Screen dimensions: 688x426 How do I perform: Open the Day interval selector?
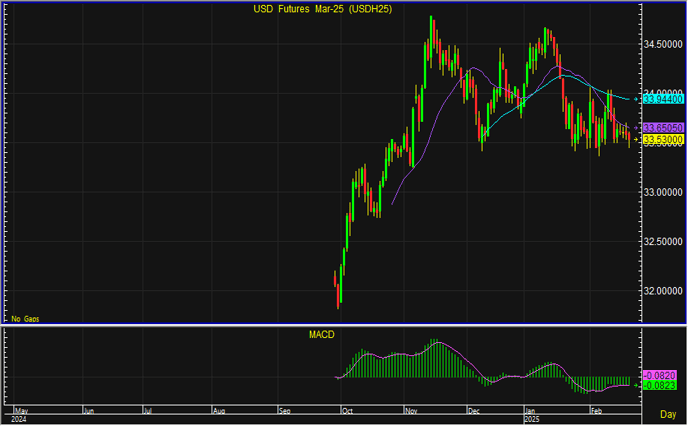tap(668, 413)
